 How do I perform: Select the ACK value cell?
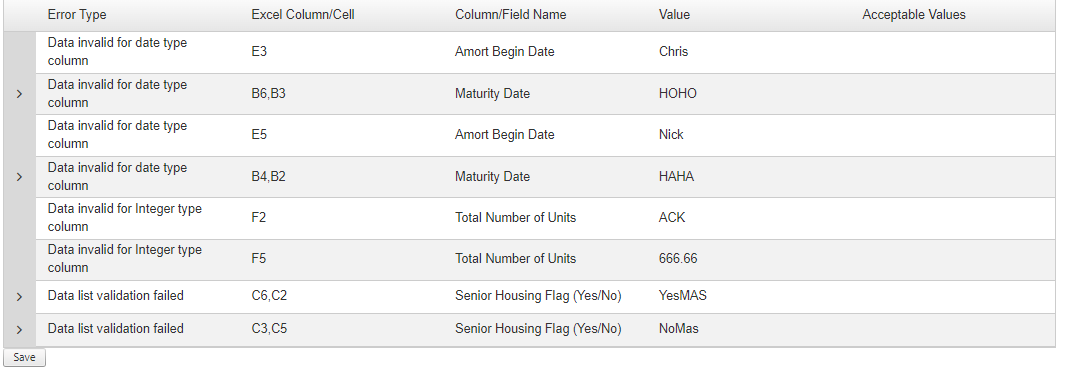[x=672, y=218]
